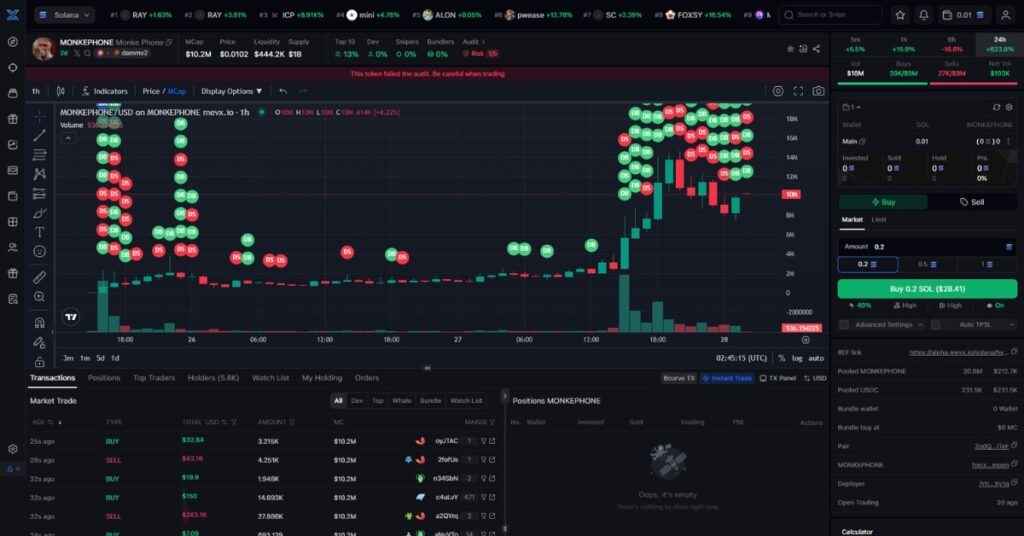
Task: Enter fullscreen chart mode
Action: tap(798, 91)
